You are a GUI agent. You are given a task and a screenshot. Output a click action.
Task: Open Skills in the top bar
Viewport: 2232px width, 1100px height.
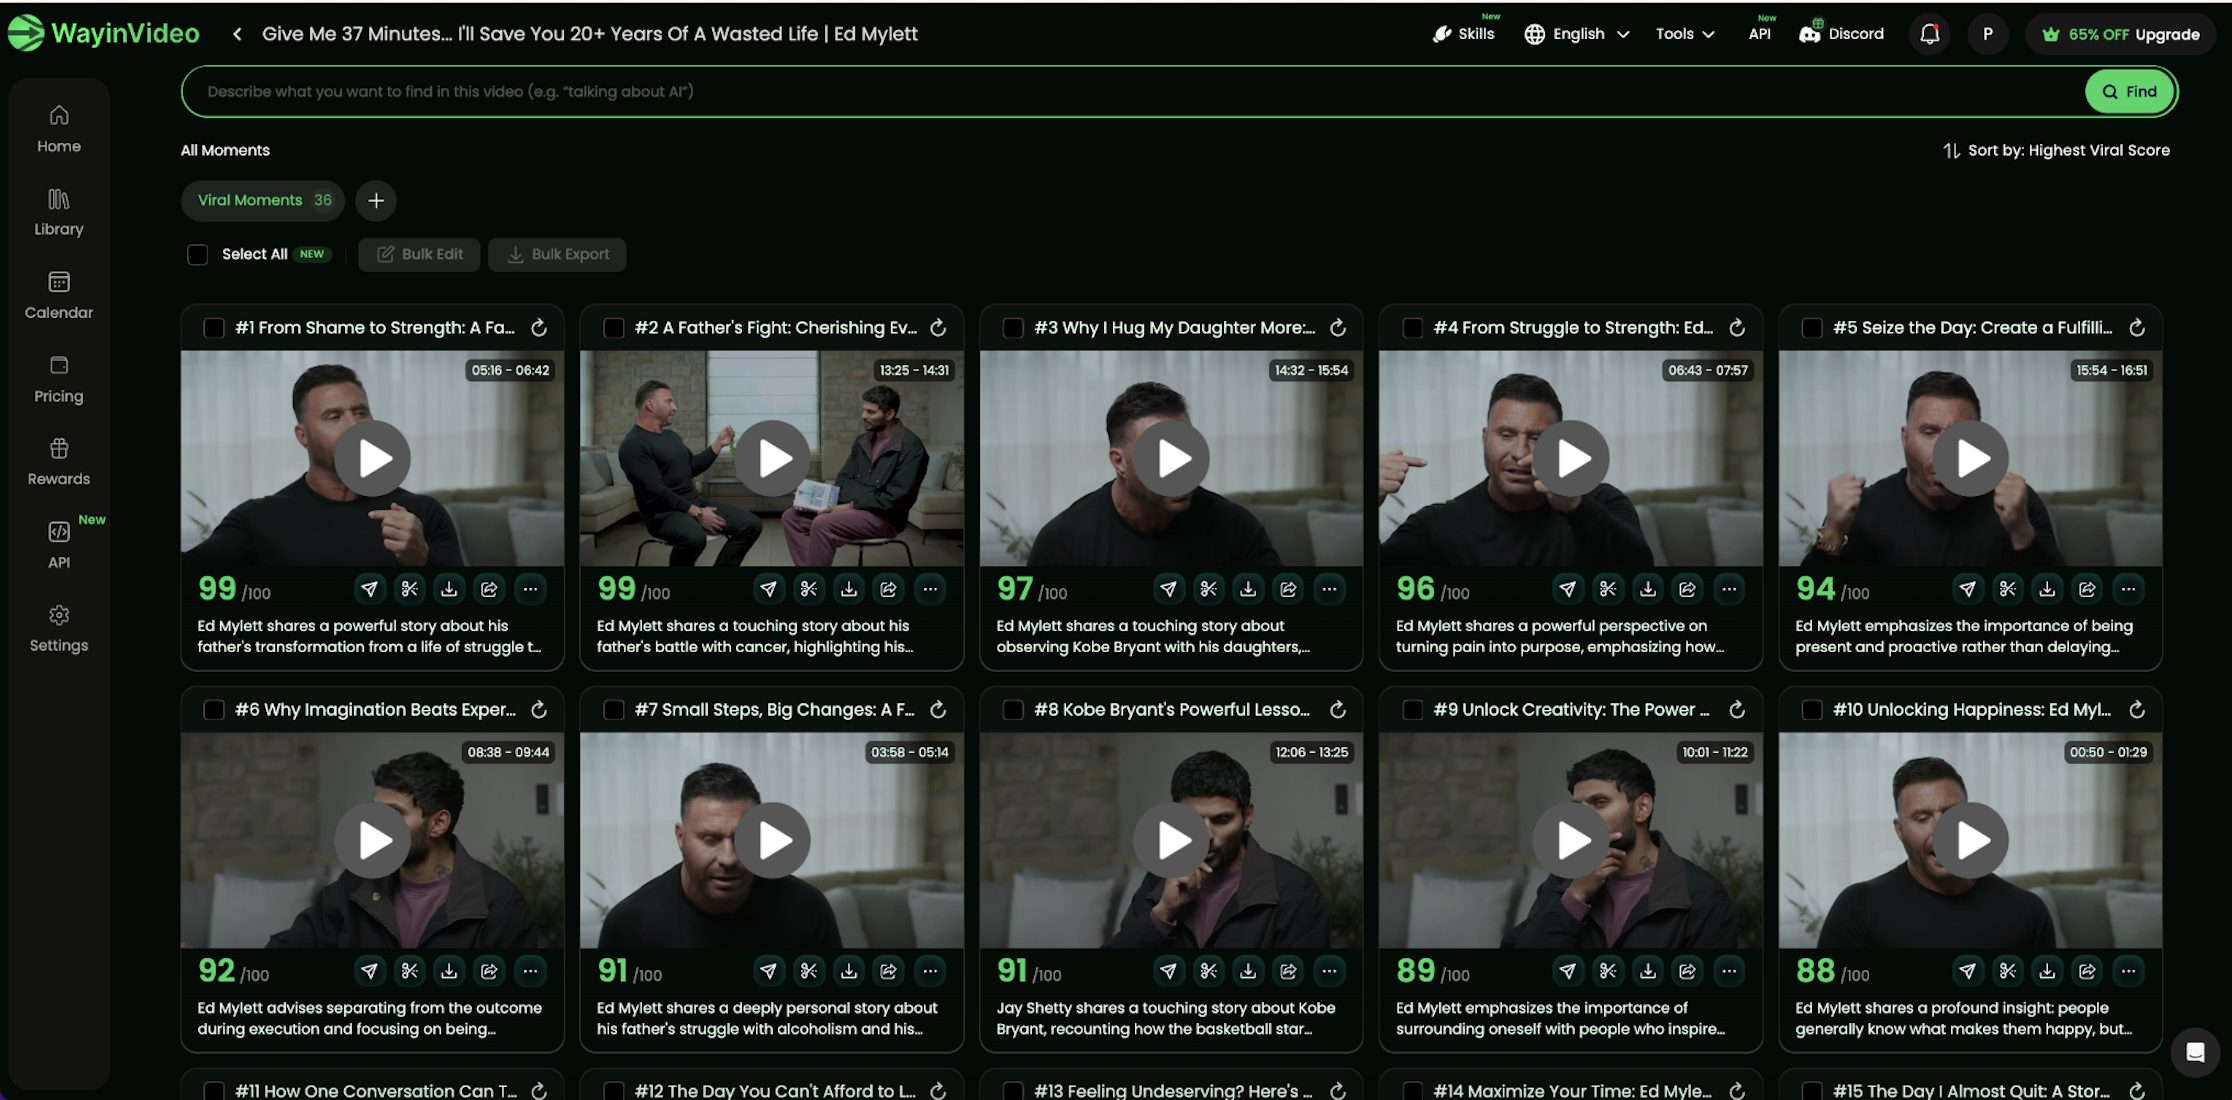(1464, 34)
